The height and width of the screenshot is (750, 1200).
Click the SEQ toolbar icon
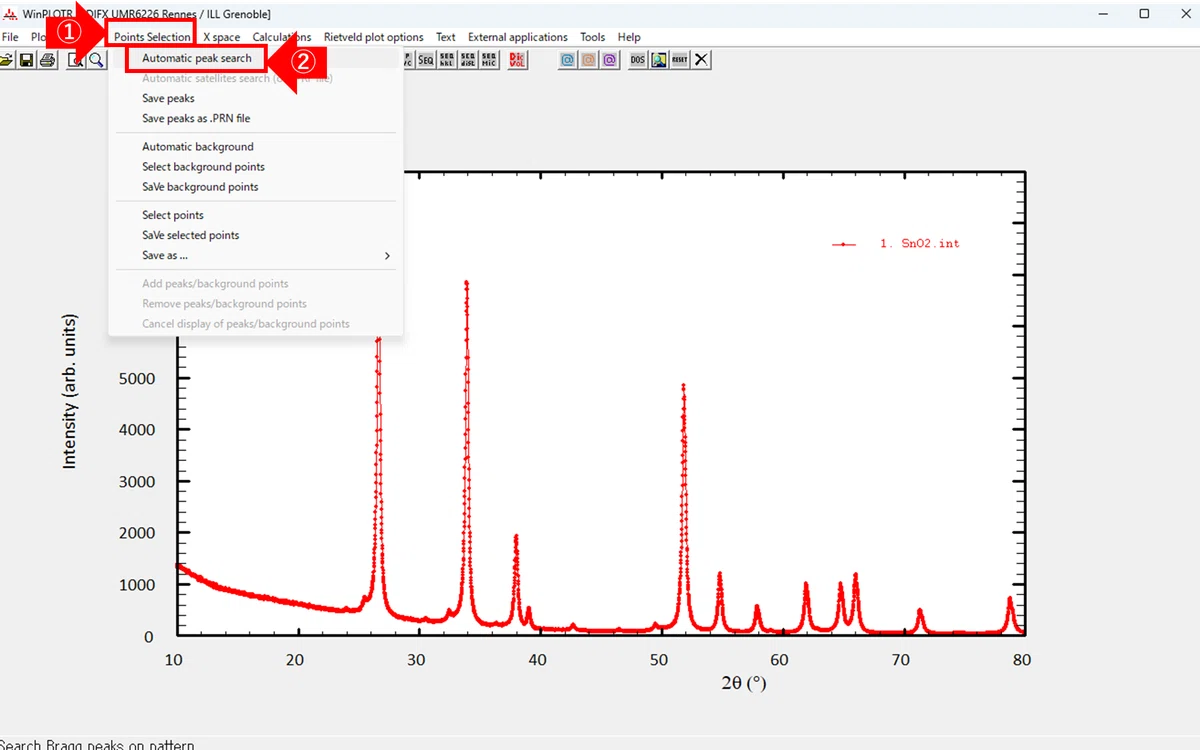click(x=426, y=60)
